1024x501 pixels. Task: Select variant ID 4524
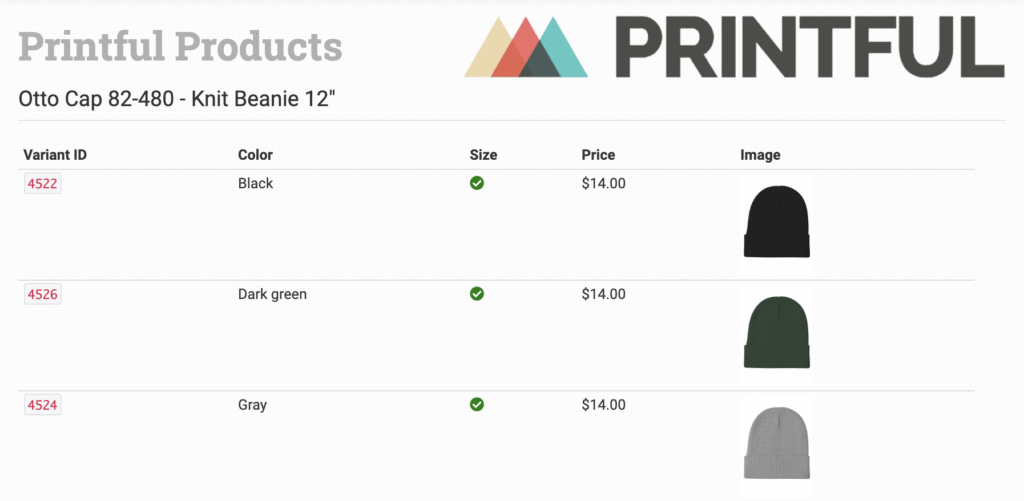coord(43,406)
